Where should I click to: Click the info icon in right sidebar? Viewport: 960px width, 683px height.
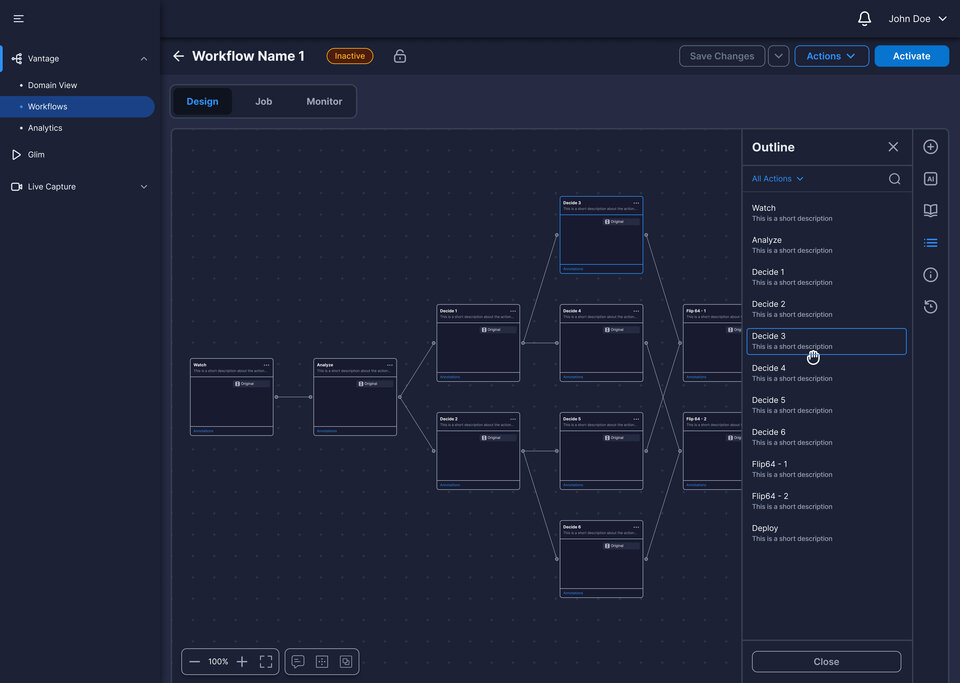point(930,275)
